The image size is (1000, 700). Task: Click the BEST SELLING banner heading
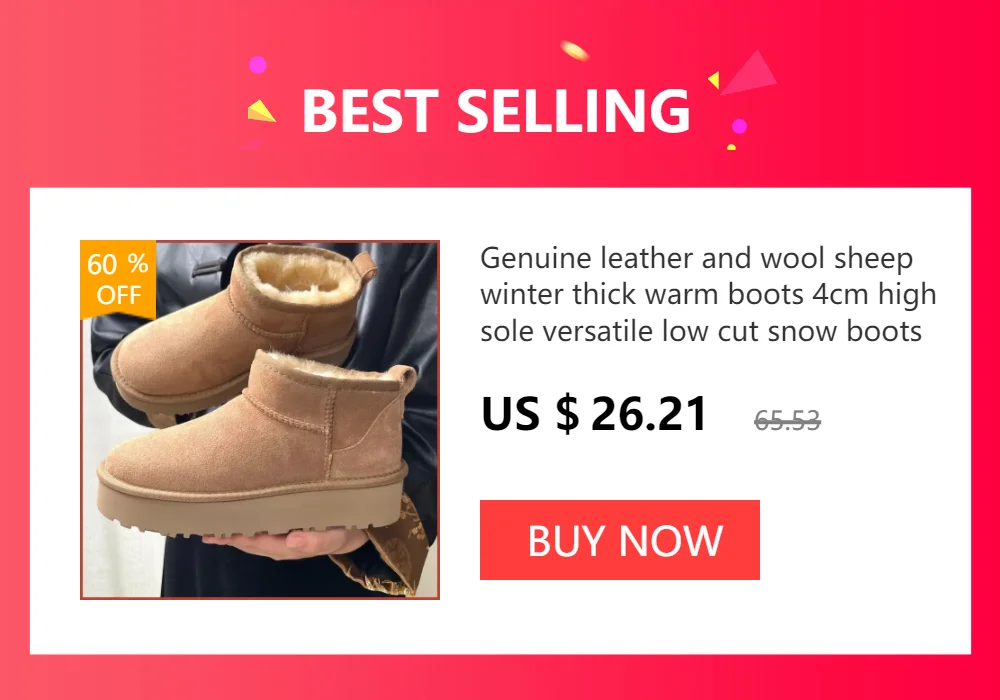[496, 111]
